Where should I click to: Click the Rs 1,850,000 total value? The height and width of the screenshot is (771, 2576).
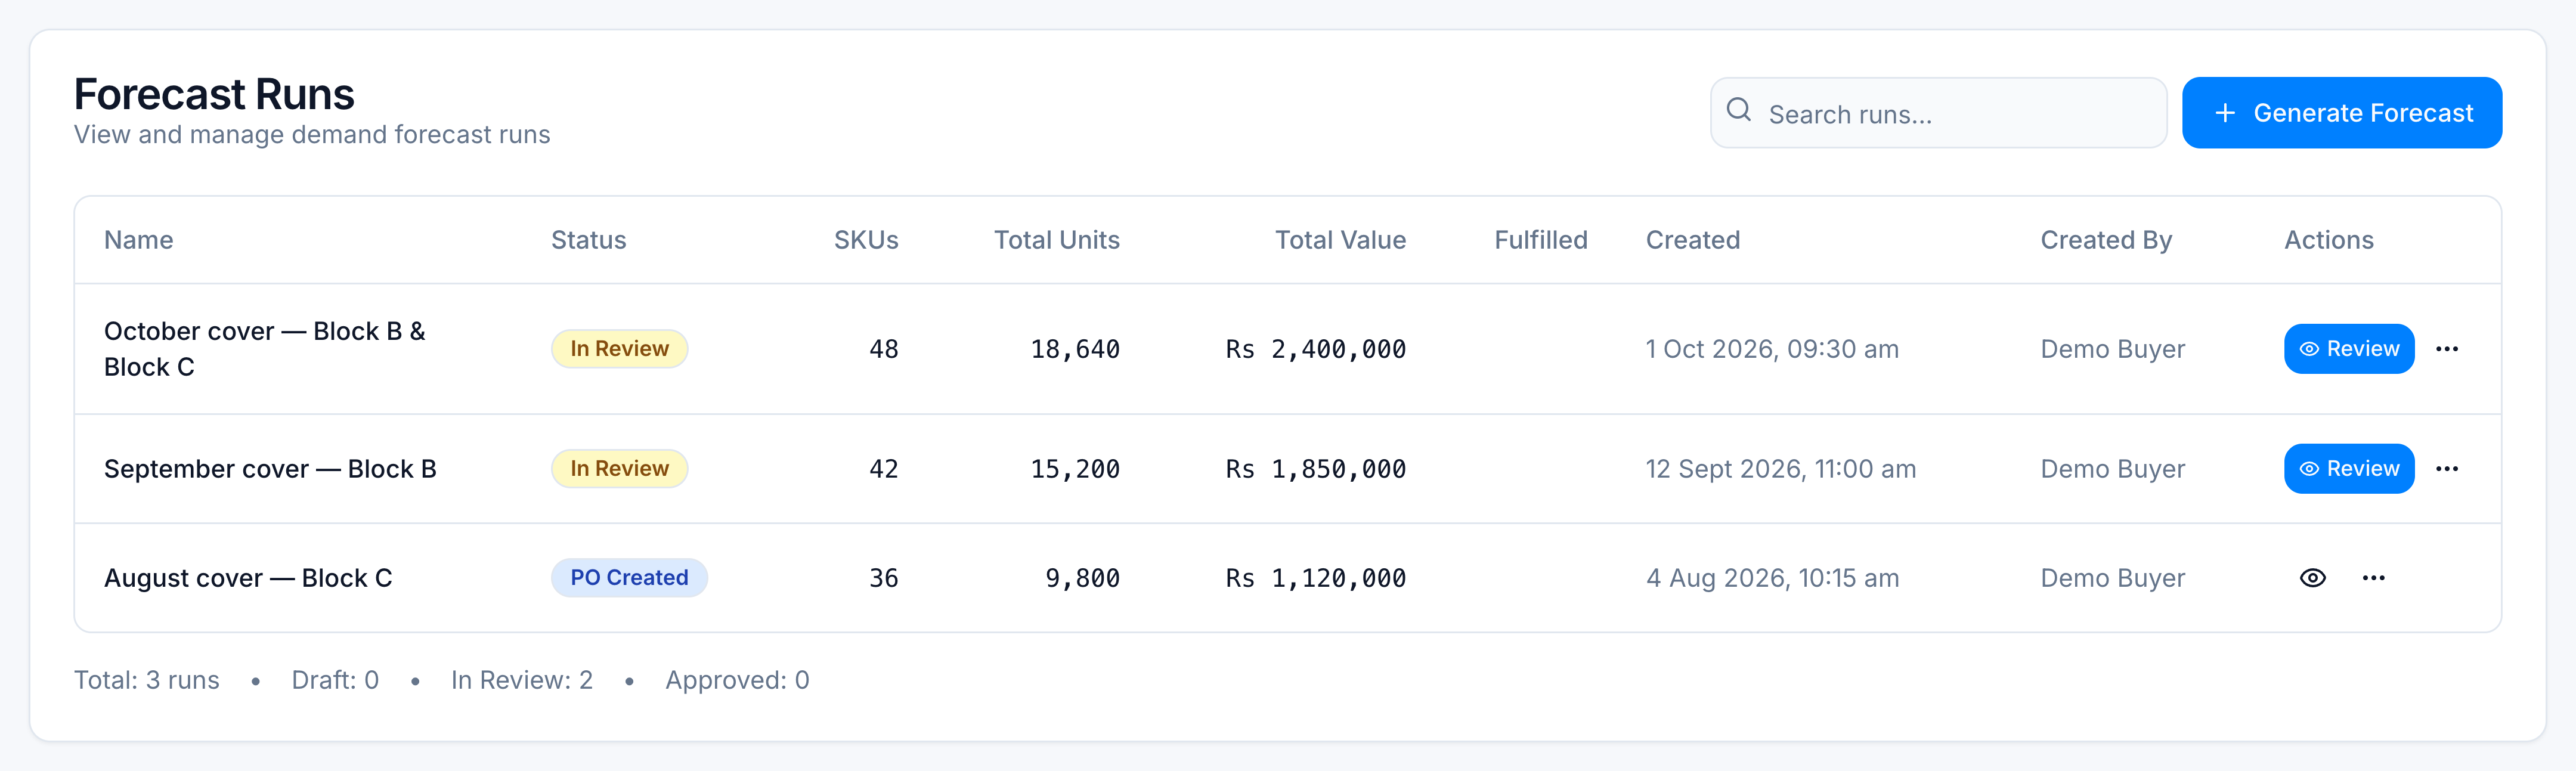point(1315,469)
